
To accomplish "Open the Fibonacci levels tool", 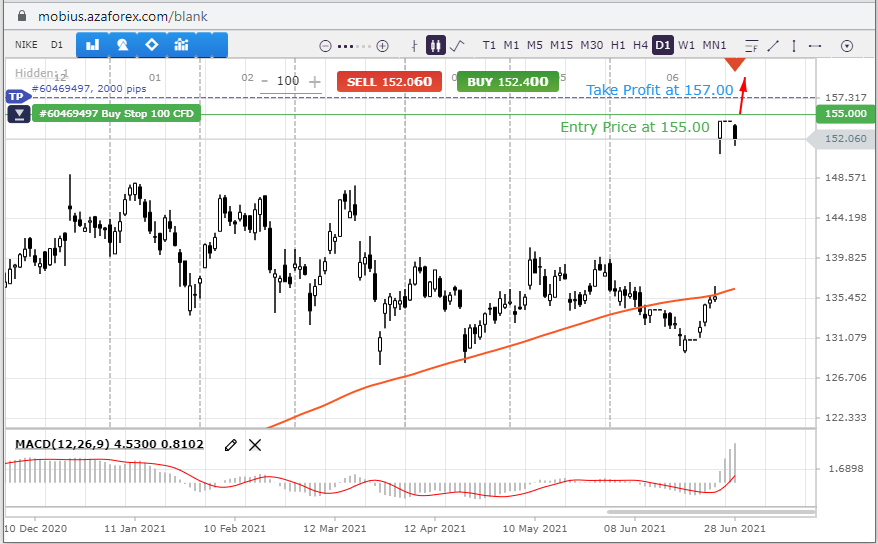I will coord(751,45).
